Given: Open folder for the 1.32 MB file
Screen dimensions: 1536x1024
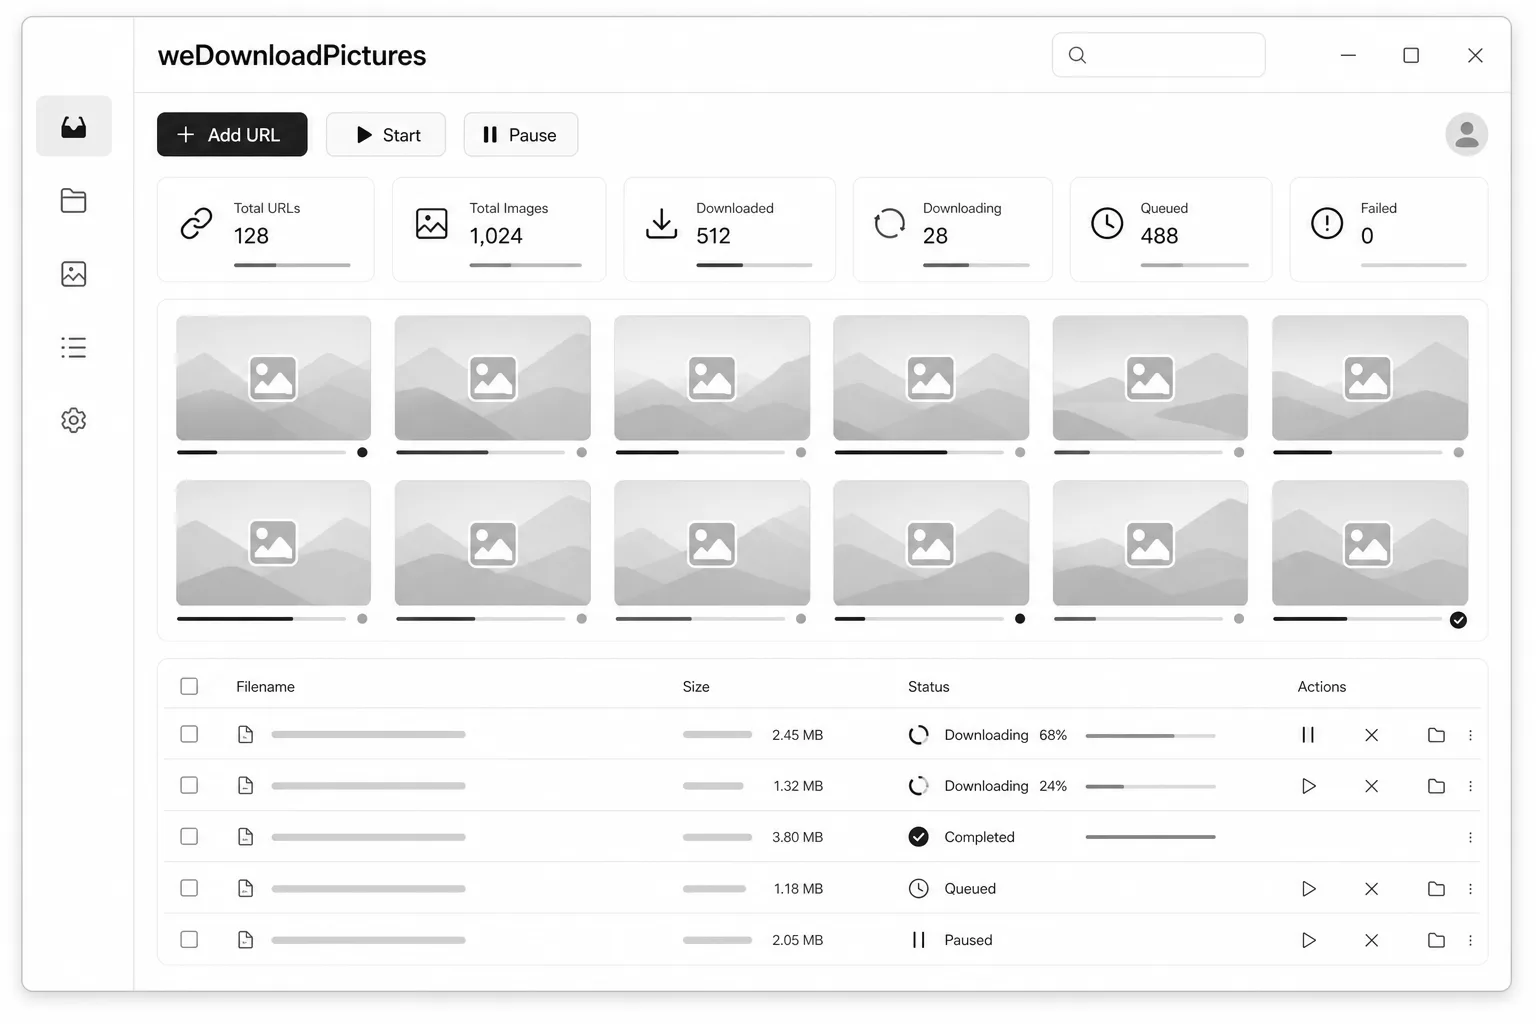Looking at the screenshot, I should coord(1436,786).
